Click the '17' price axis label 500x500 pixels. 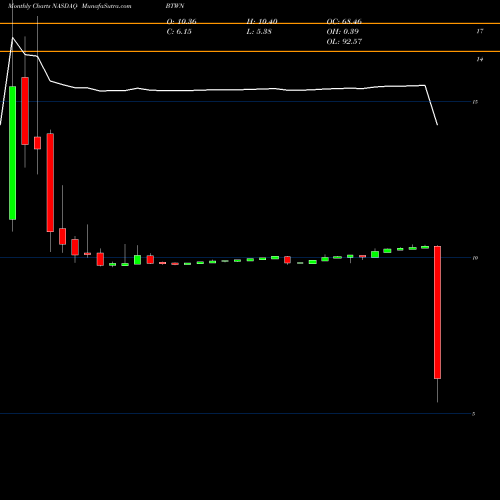pyautogui.click(x=480, y=31)
